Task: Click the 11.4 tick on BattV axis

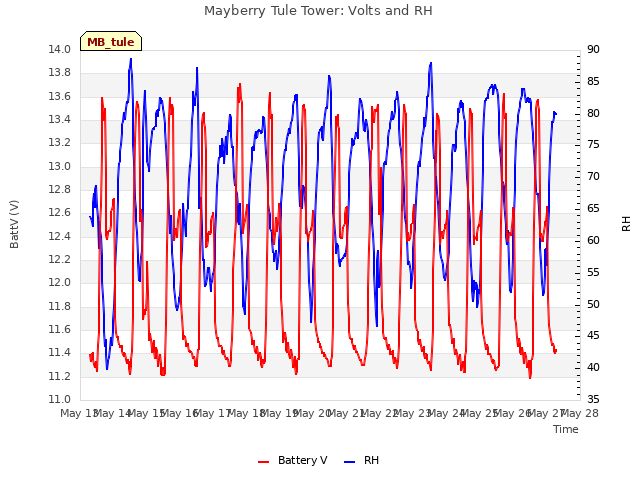Action: point(59,353)
